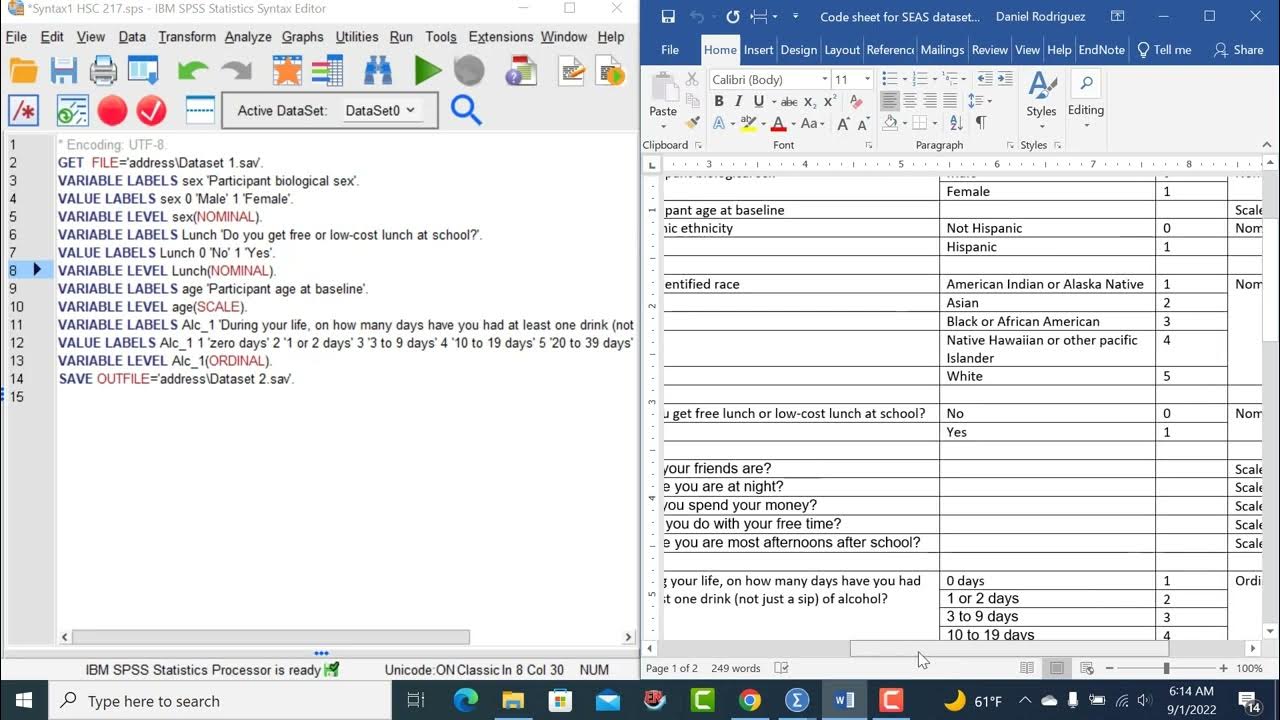The width and height of the screenshot is (1280, 720).
Task: Click the split editor pane icon
Action: coord(201,111)
